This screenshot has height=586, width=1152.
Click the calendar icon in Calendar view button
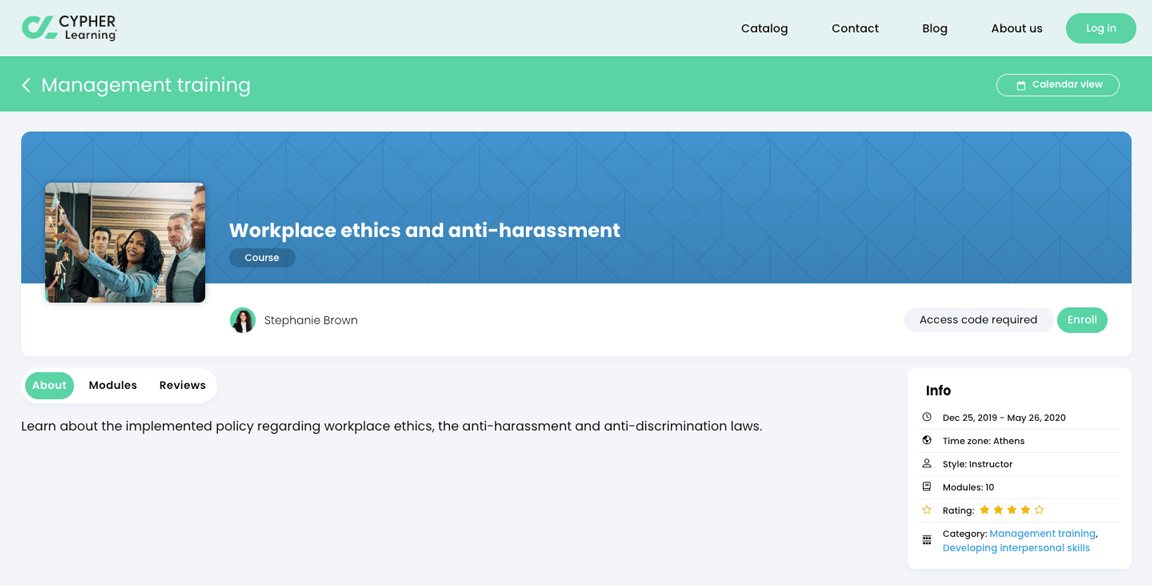[x=1020, y=85]
